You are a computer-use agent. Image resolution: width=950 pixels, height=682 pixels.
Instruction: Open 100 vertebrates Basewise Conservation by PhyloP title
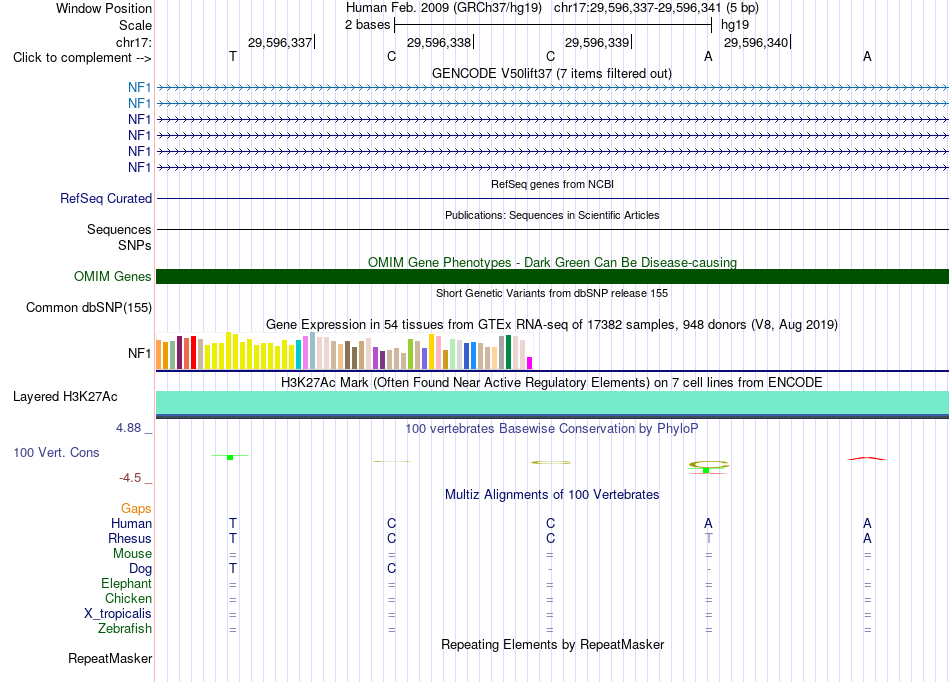click(x=551, y=429)
